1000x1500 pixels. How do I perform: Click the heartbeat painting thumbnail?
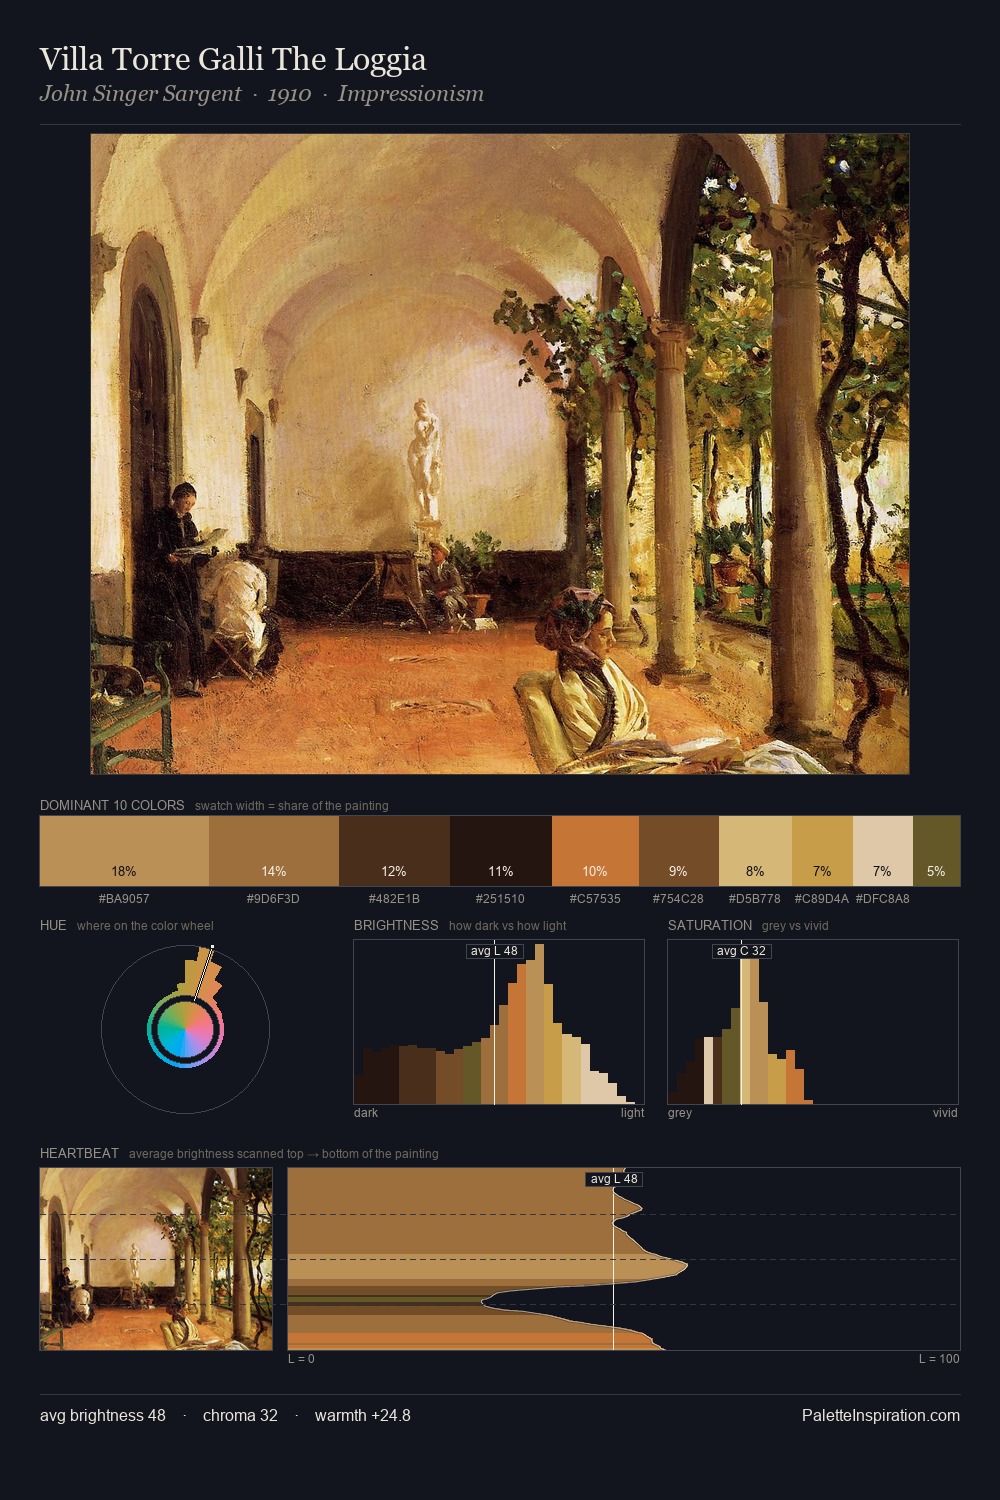(156, 1259)
